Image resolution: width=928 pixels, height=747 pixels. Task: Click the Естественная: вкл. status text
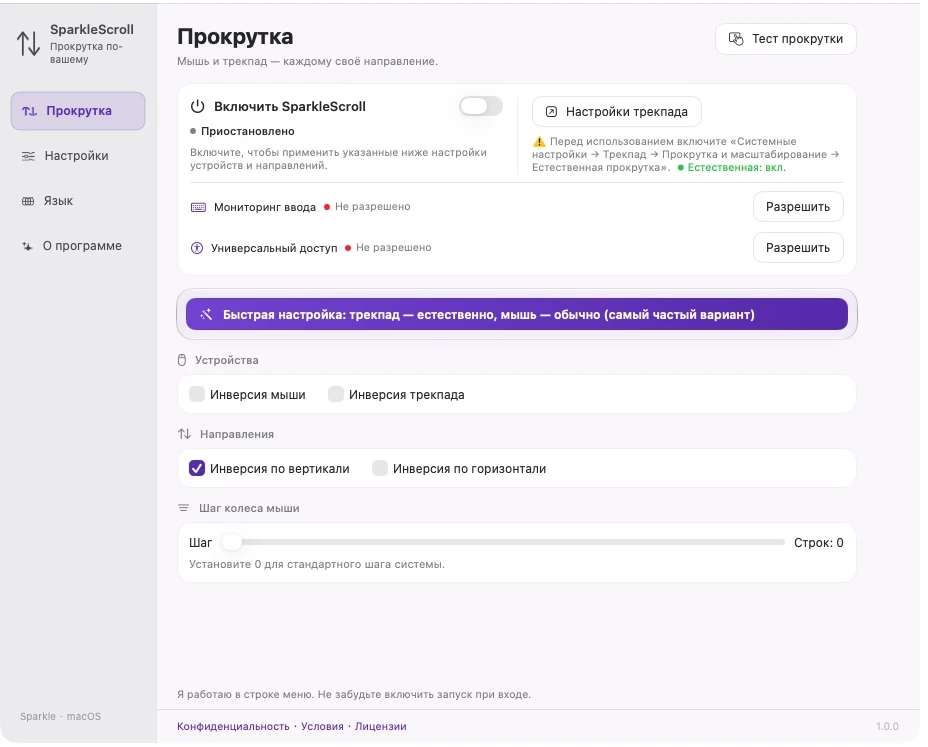point(736,168)
